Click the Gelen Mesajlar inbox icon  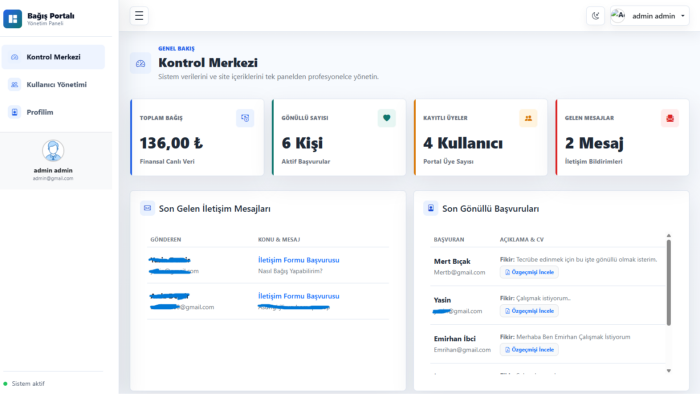(x=670, y=118)
